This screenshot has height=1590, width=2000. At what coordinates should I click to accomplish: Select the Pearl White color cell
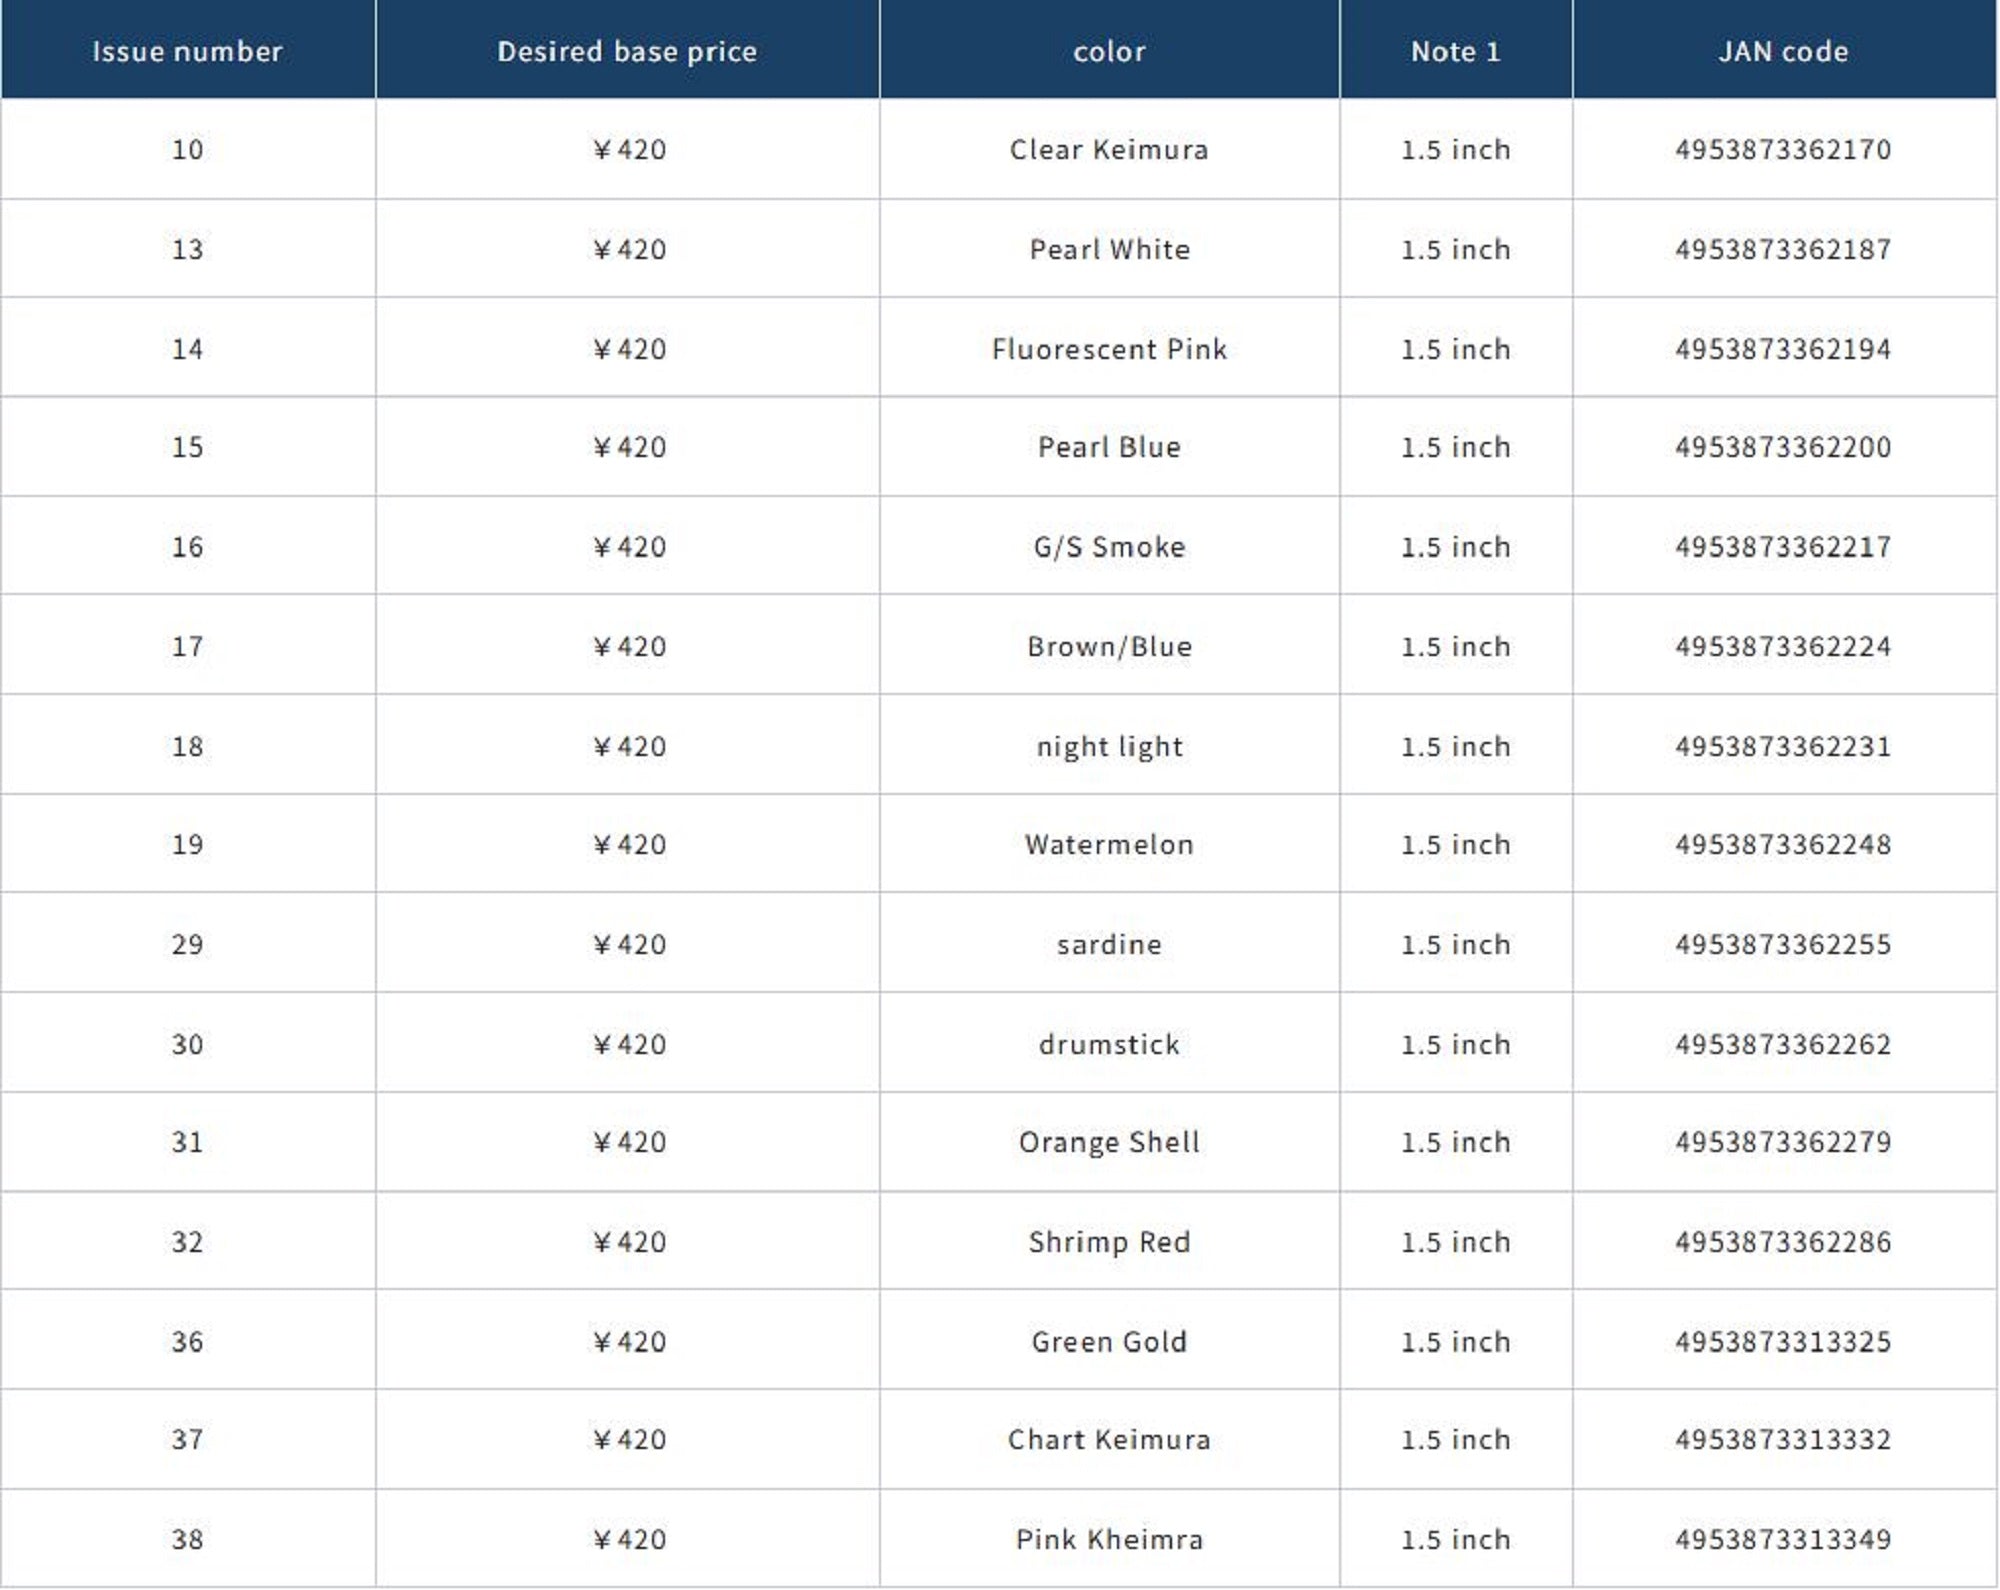pos(1109,249)
